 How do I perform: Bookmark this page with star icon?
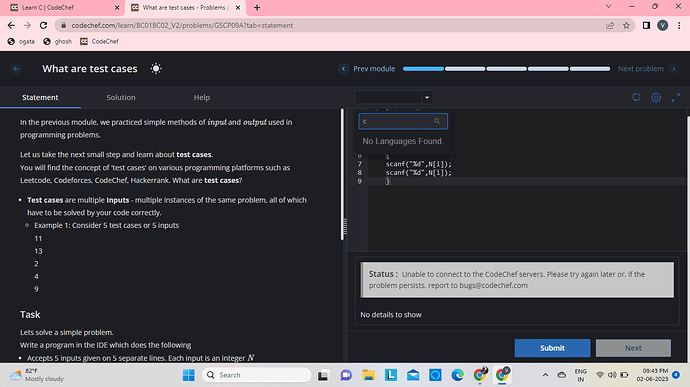(626, 26)
